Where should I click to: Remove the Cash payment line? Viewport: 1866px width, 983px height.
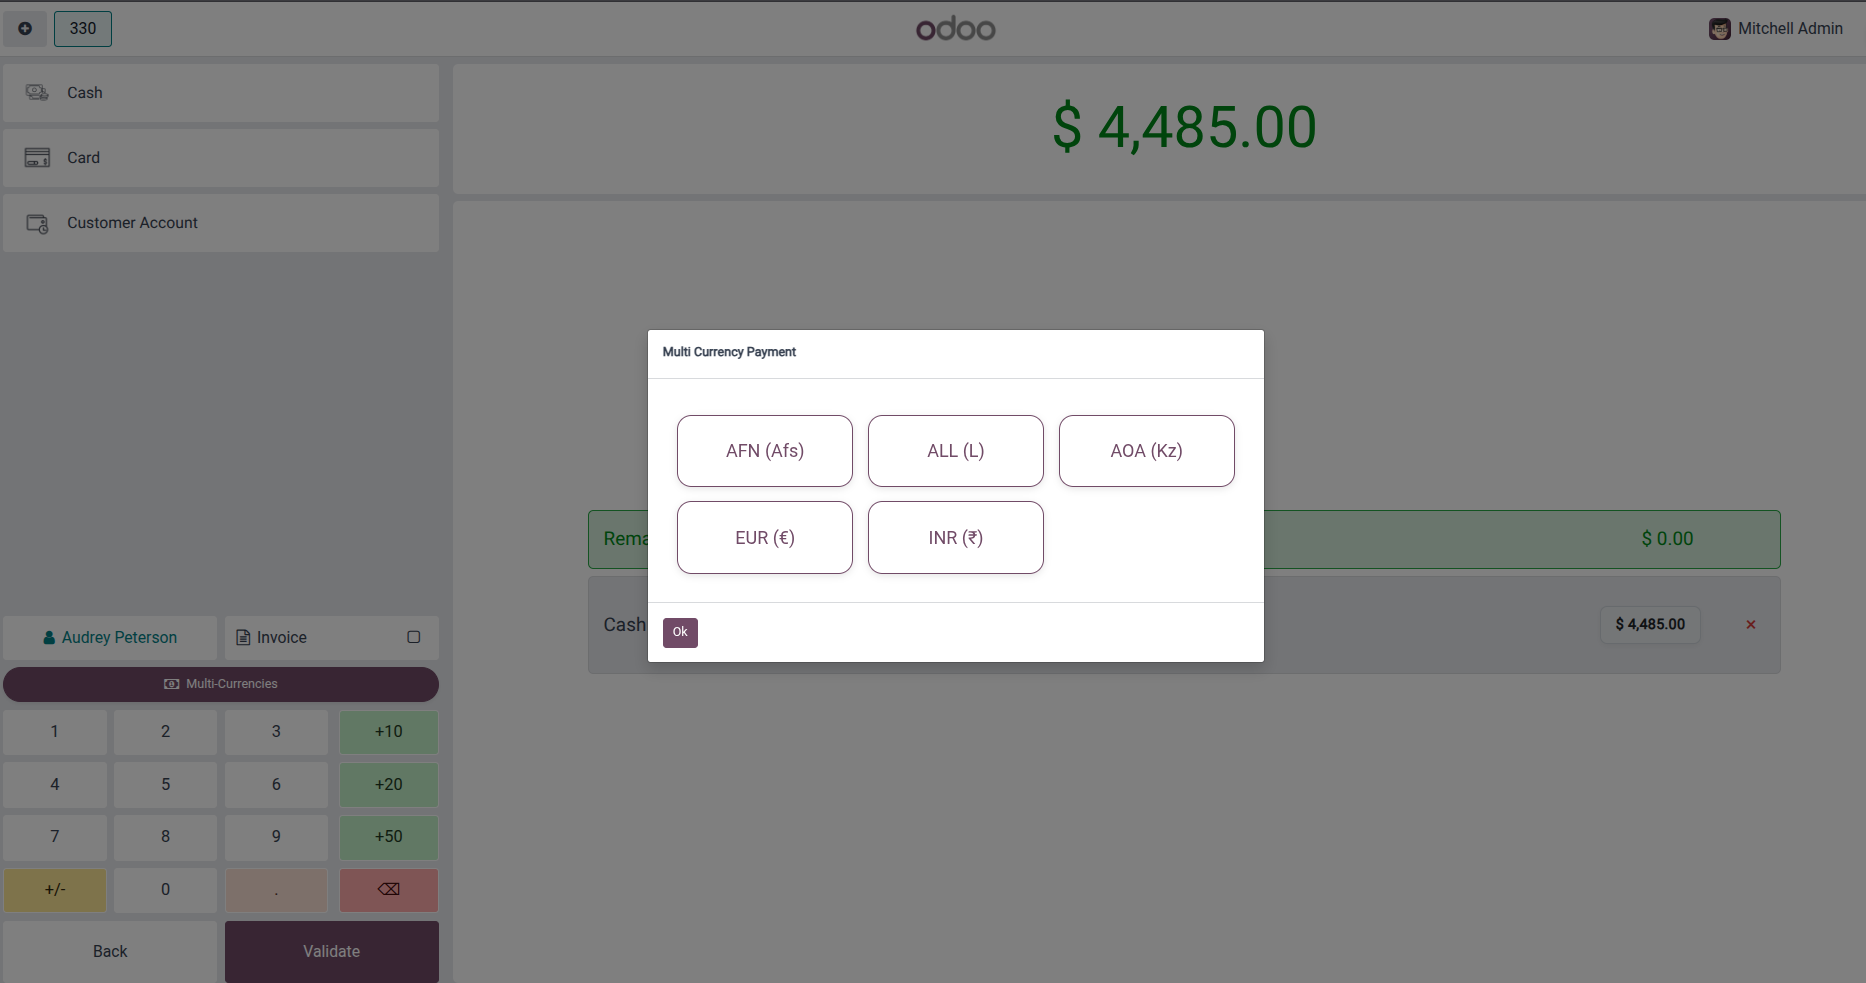tap(1751, 624)
